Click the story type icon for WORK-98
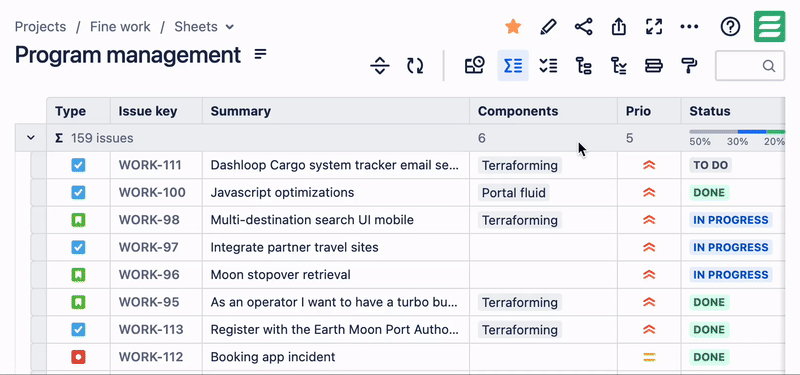800x375 pixels. [78, 220]
